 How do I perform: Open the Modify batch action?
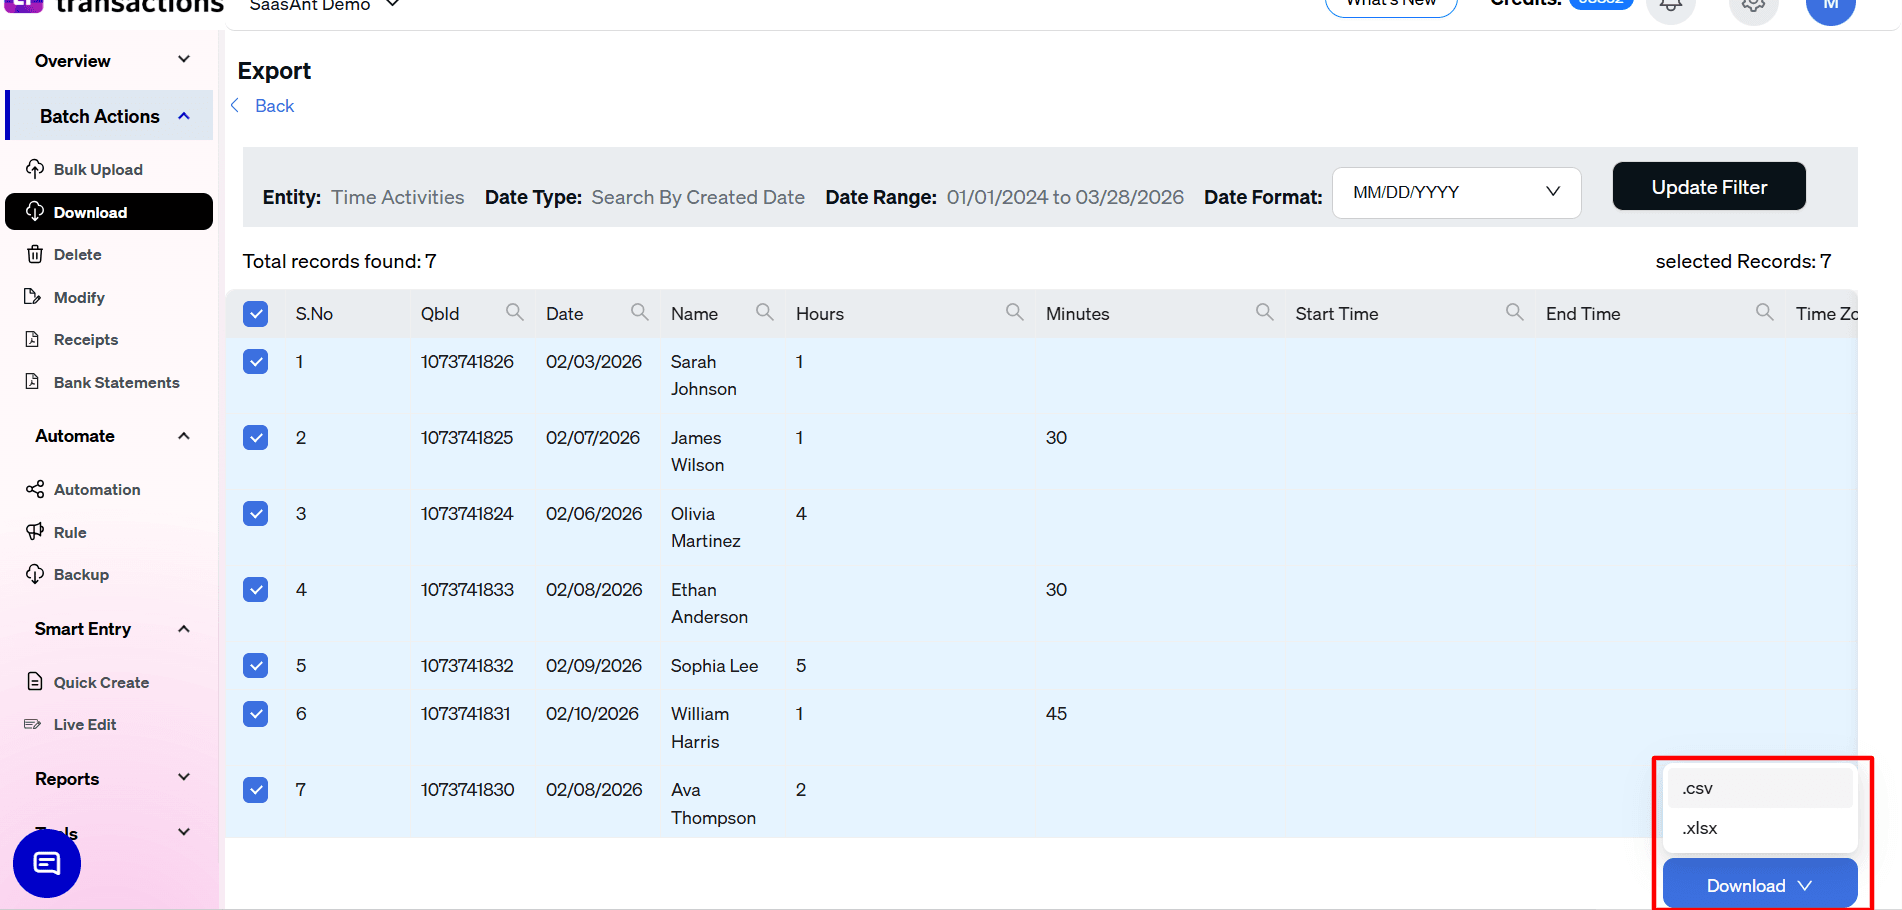coord(78,297)
